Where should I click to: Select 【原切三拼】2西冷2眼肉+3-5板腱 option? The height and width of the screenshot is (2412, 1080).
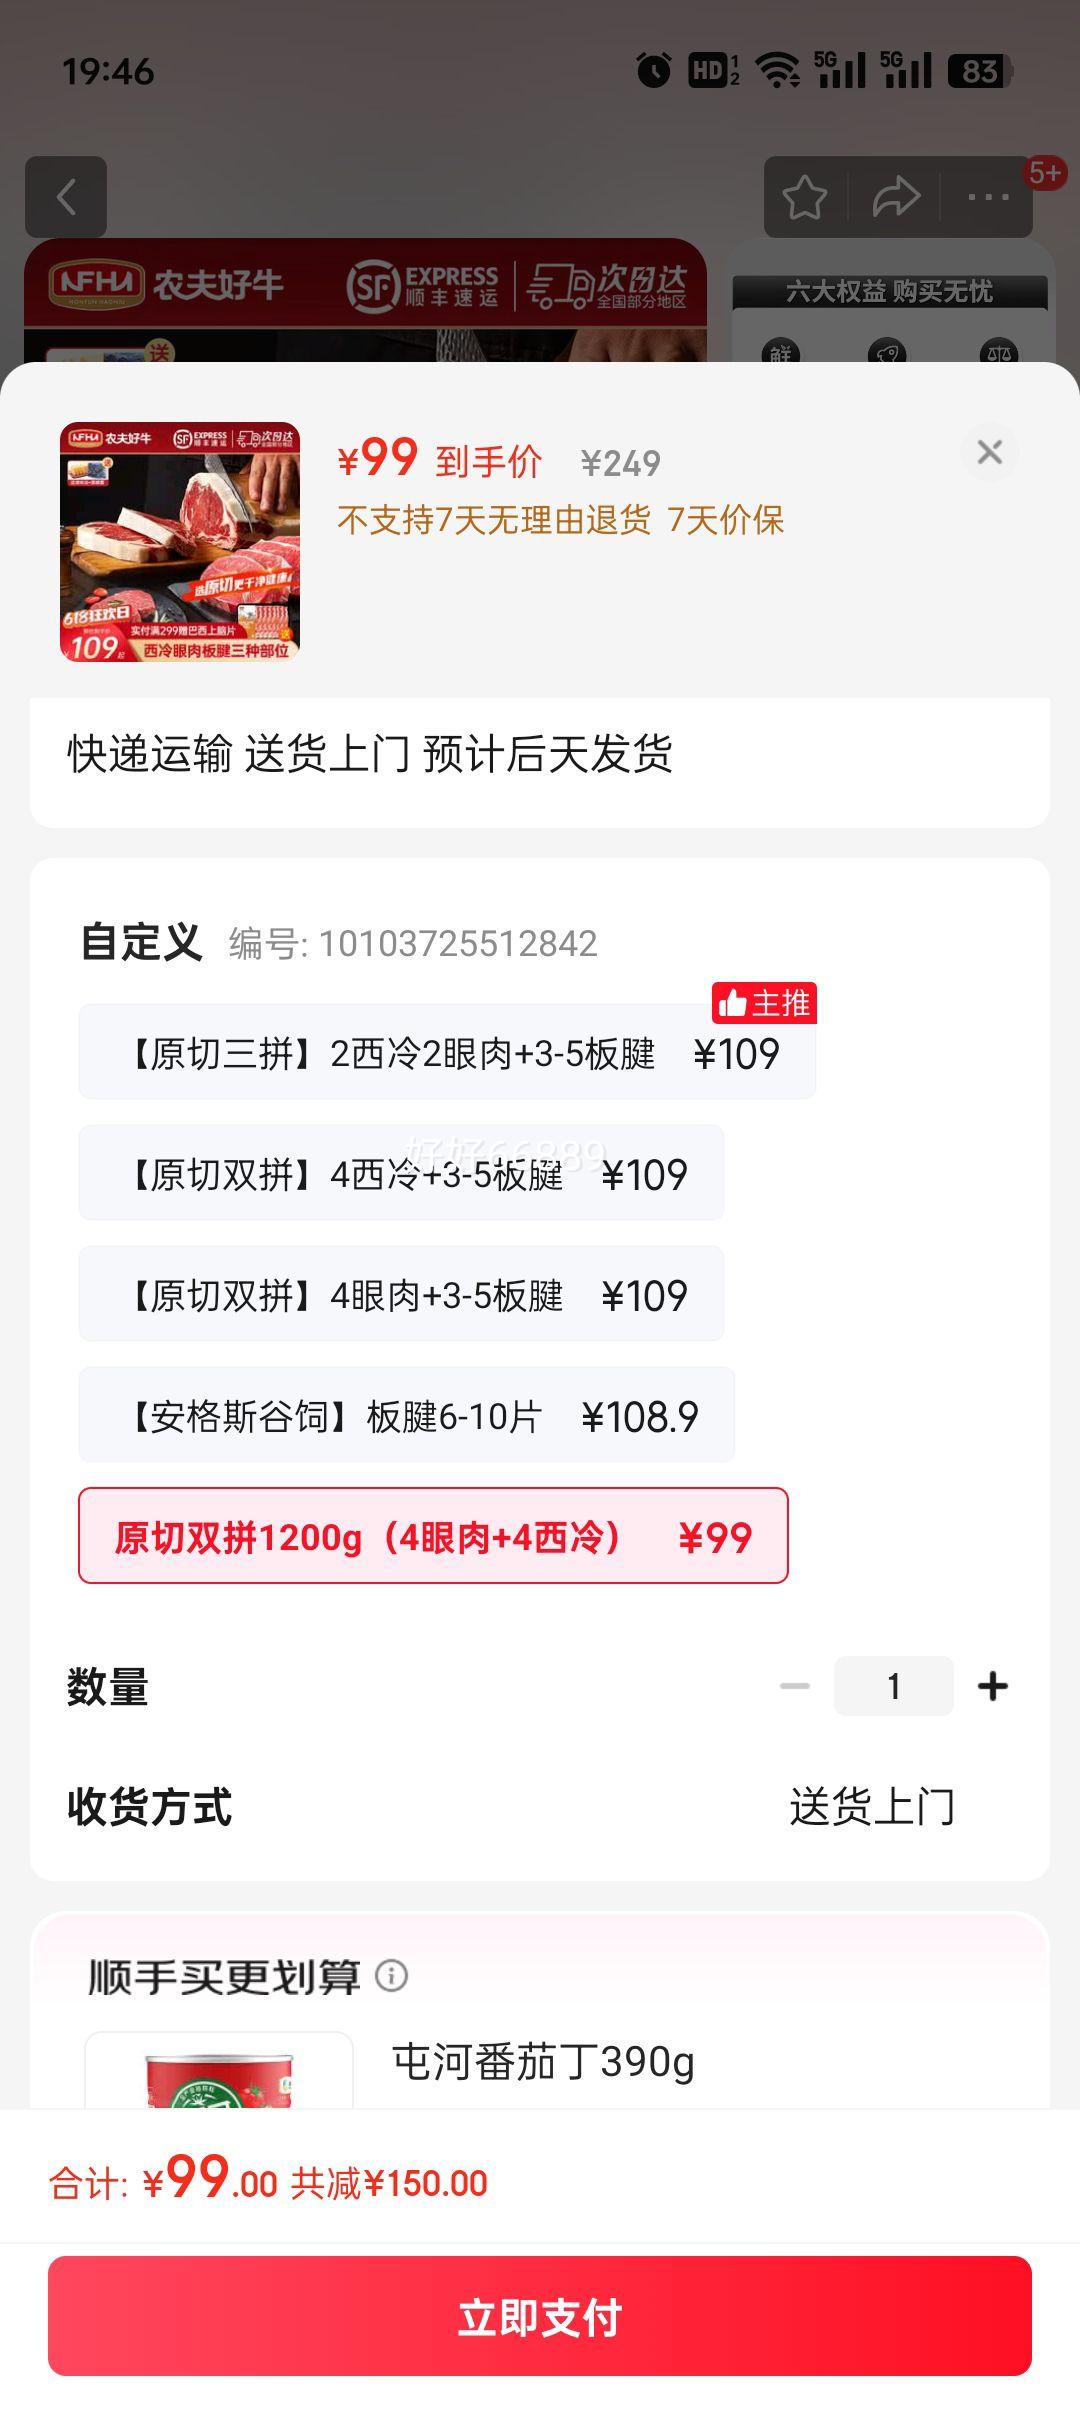coord(447,1052)
